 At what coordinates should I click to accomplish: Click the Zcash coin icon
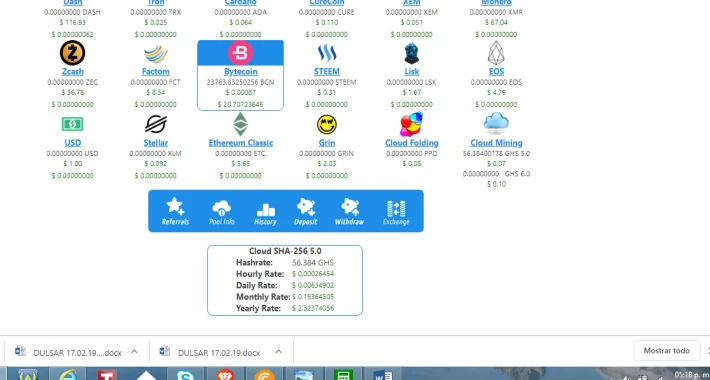pyautogui.click(x=72, y=53)
